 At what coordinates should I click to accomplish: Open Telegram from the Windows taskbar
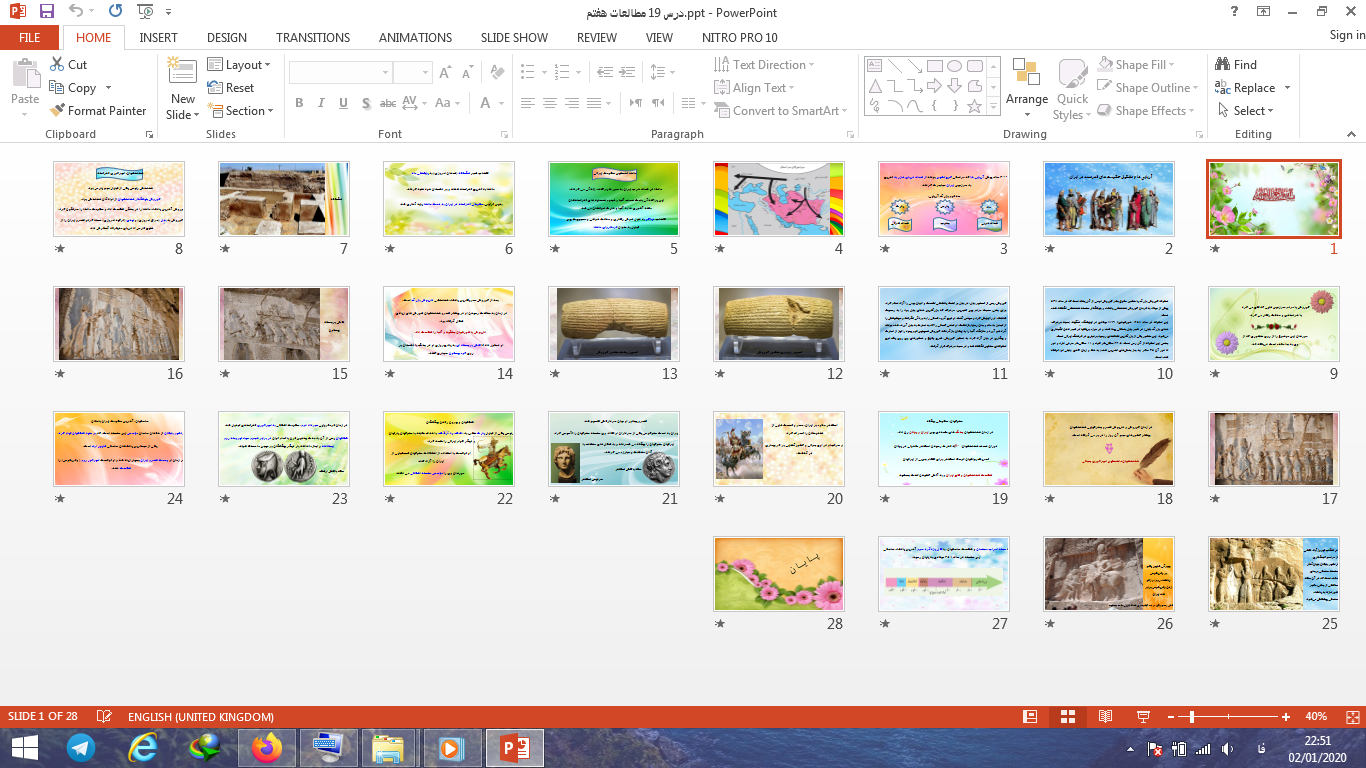(x=81, y=747)
